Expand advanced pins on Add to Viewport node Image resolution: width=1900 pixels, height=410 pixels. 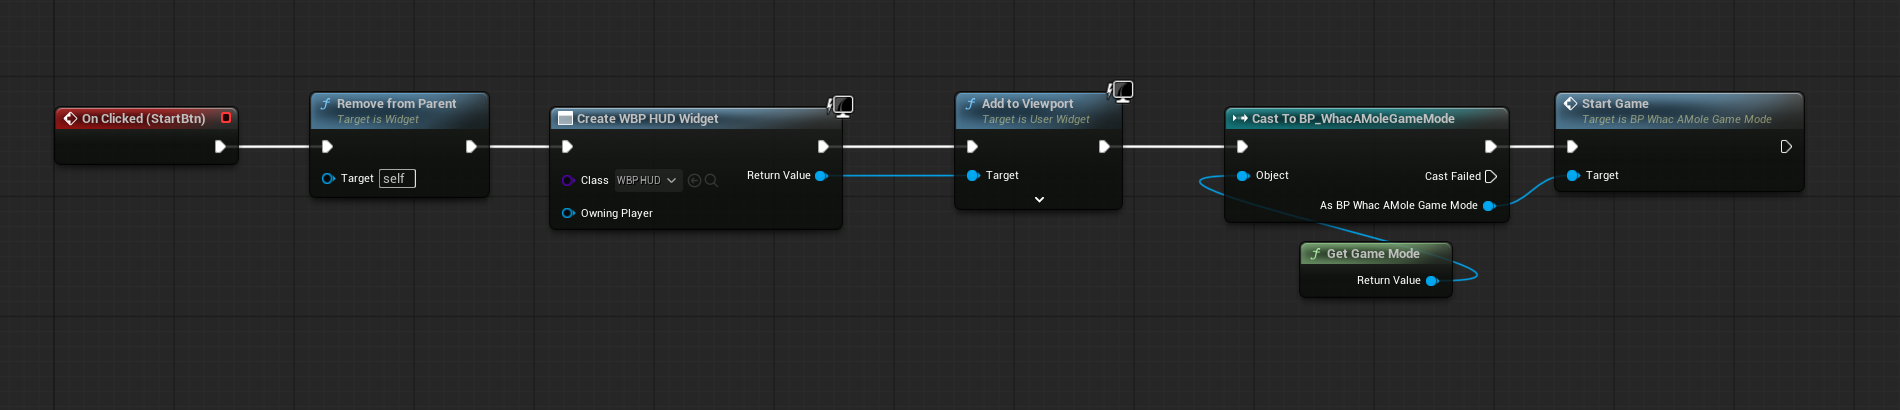pyautogui.click(x=1039, y=200)
